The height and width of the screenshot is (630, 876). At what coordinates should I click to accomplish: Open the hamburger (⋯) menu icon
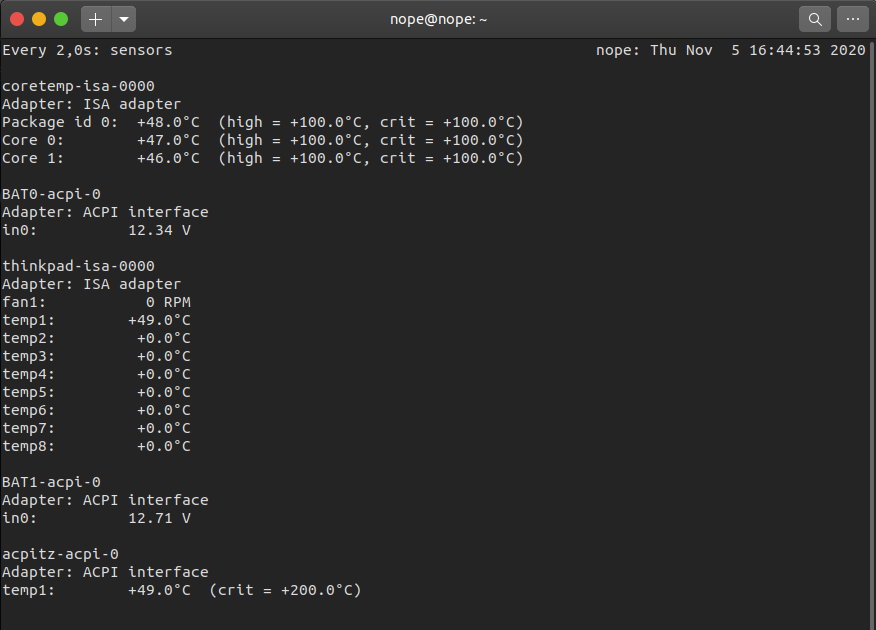(x=853, y=18)
